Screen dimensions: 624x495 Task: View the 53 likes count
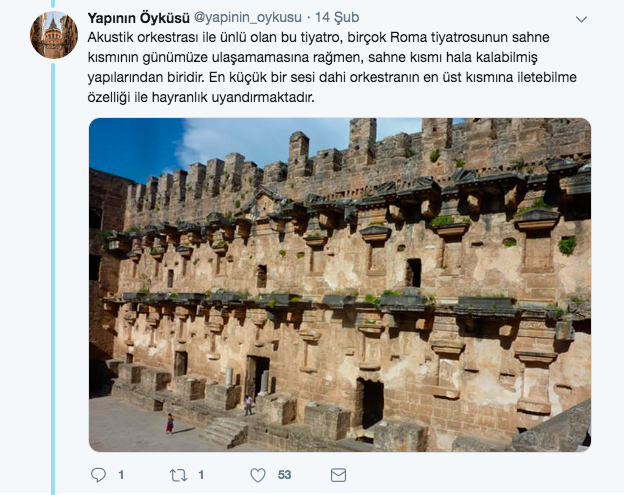[284, 475]
